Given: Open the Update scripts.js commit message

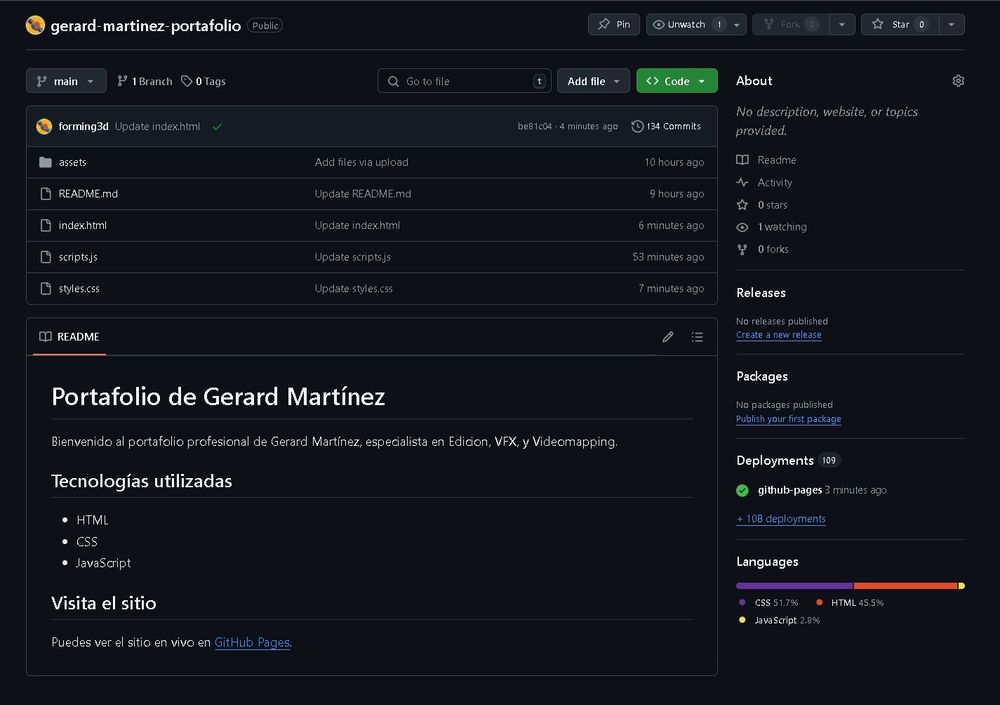Looking at the screenshot, I should pyautogui.click(x=352, y=256).
